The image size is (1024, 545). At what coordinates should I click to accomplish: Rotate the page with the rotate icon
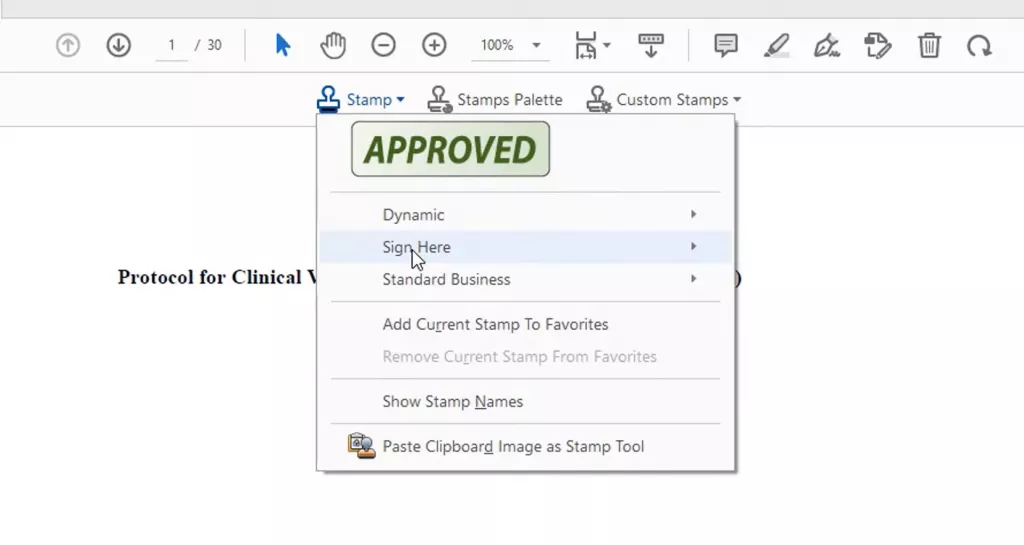coord(980,46)
